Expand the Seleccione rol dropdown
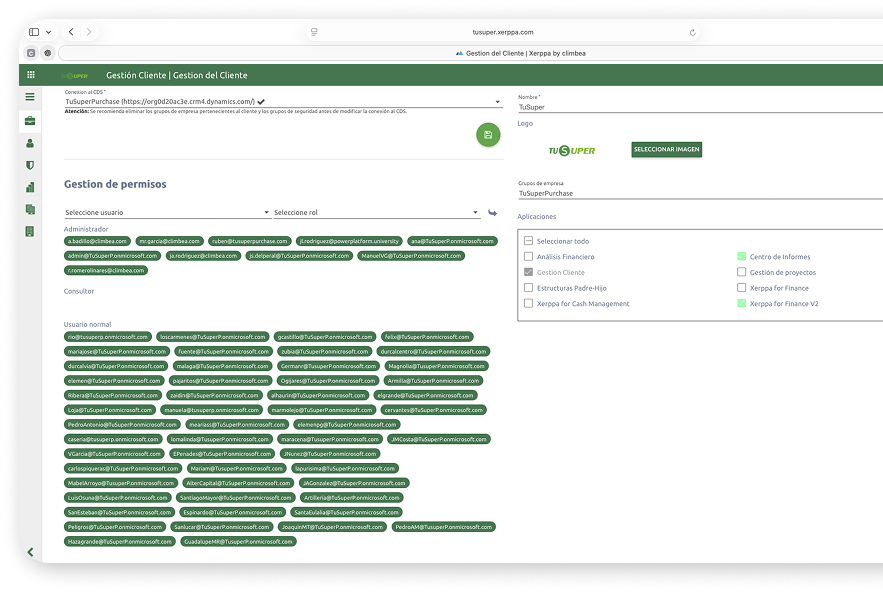 [x=376, y=212]
